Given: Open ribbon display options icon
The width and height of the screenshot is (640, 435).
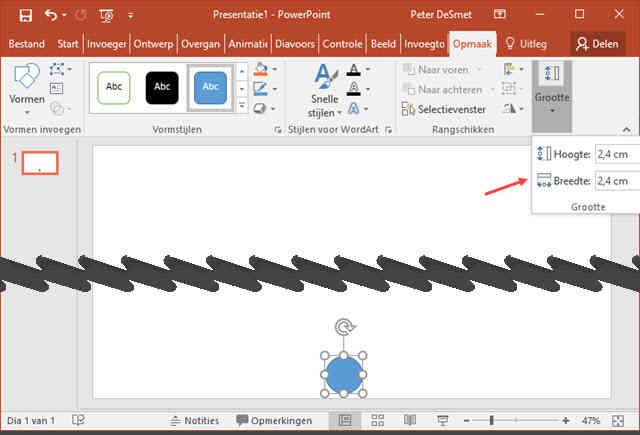Looking at the screenshot, I should (x=500, y=15).
